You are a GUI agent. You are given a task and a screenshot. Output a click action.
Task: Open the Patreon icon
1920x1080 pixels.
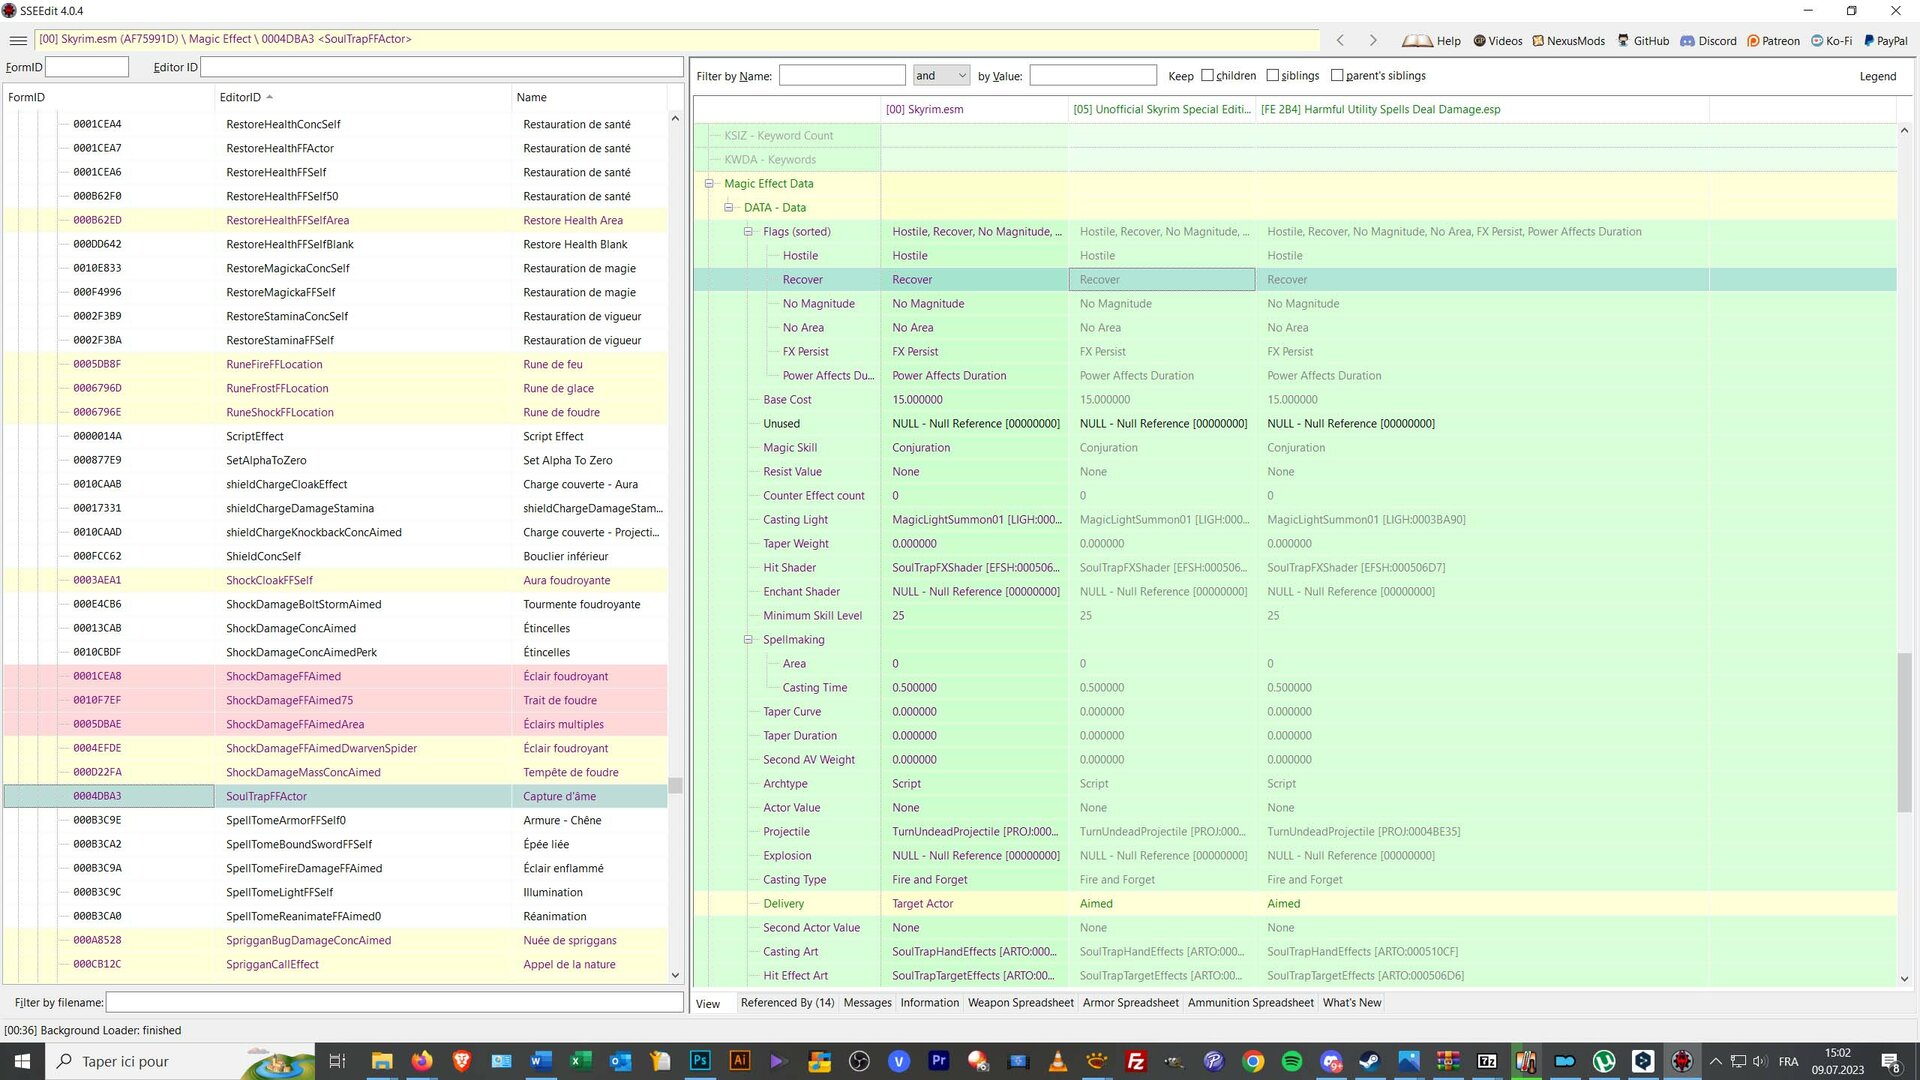[x=1753, y=41]
